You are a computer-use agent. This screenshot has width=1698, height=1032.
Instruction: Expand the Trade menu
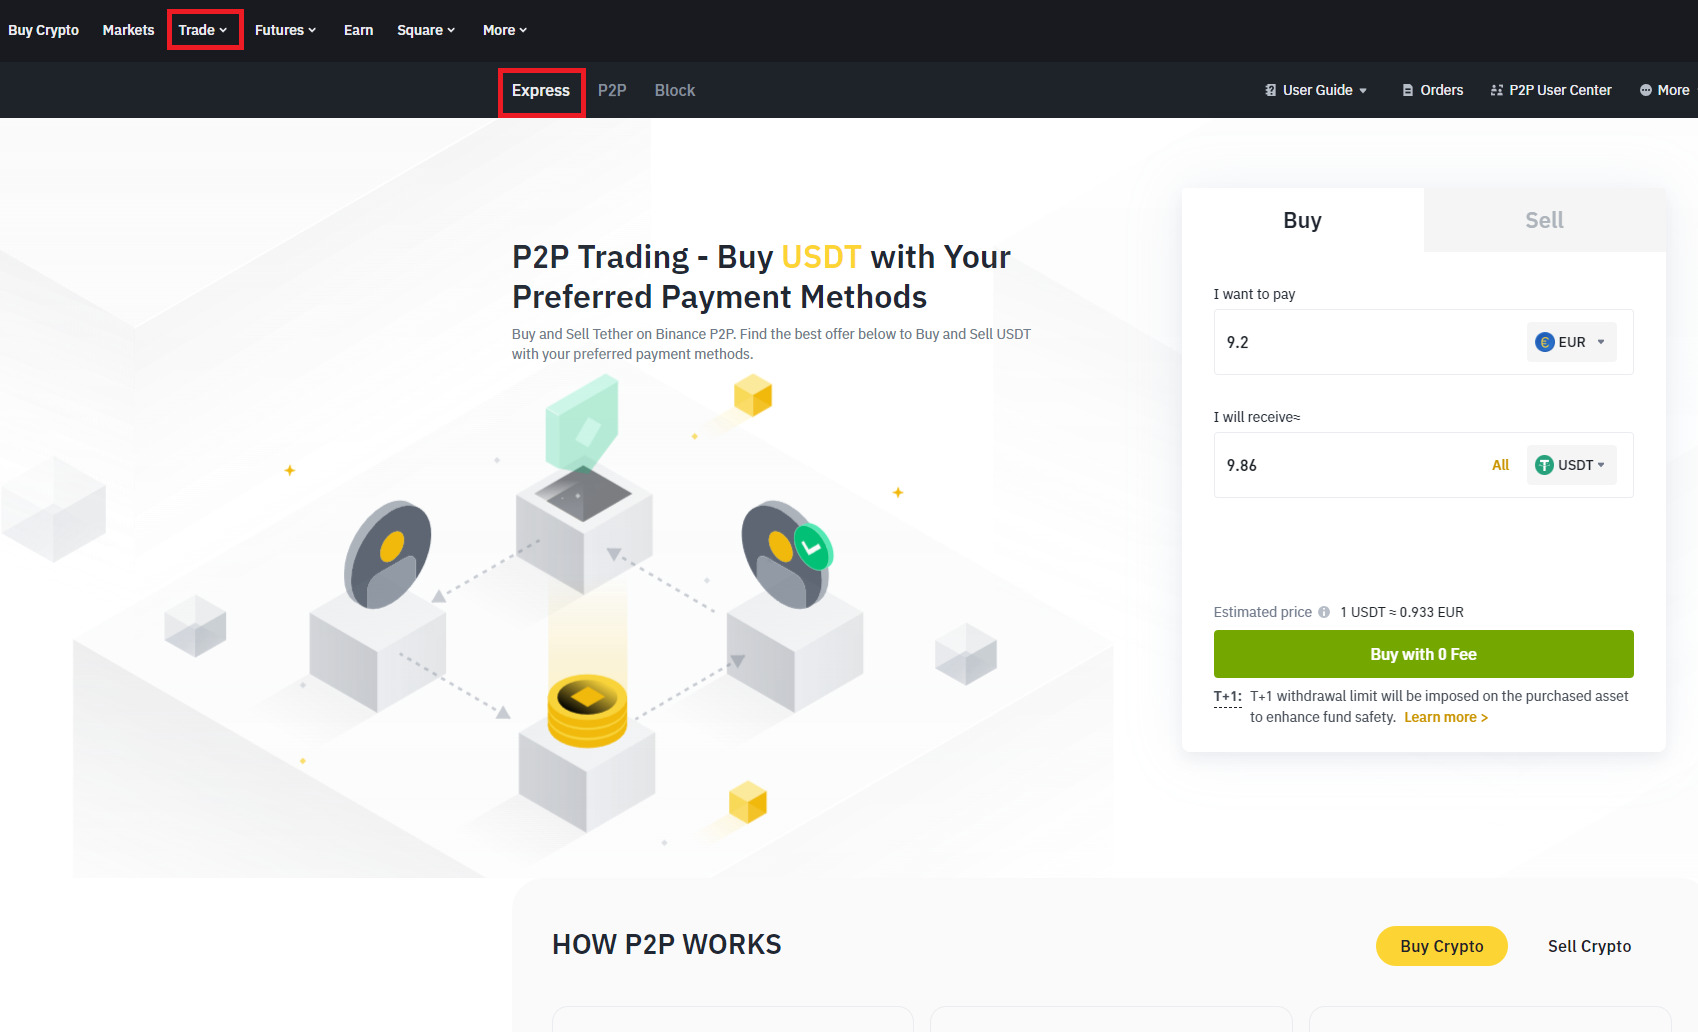coord(204,30)
